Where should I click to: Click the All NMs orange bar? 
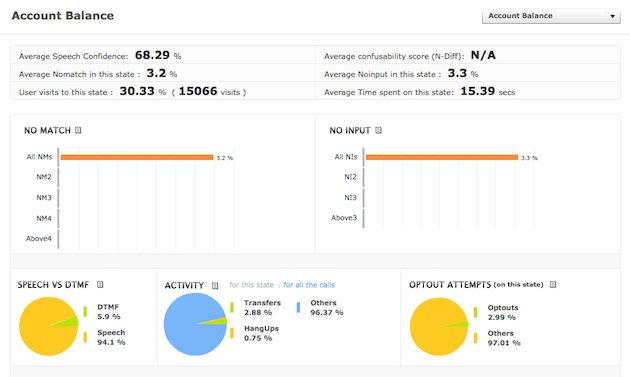pyautogui.click(x=137, y=158)
